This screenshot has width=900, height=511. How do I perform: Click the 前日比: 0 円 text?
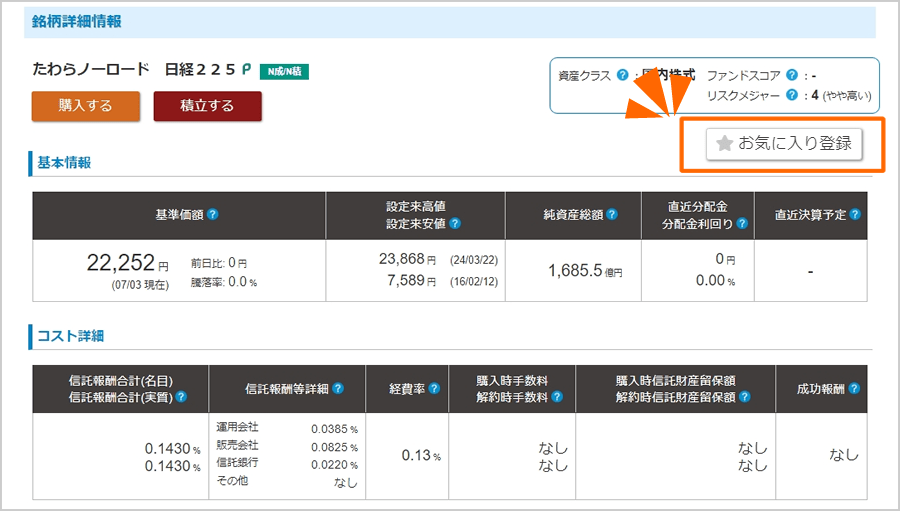coord(219,263)
